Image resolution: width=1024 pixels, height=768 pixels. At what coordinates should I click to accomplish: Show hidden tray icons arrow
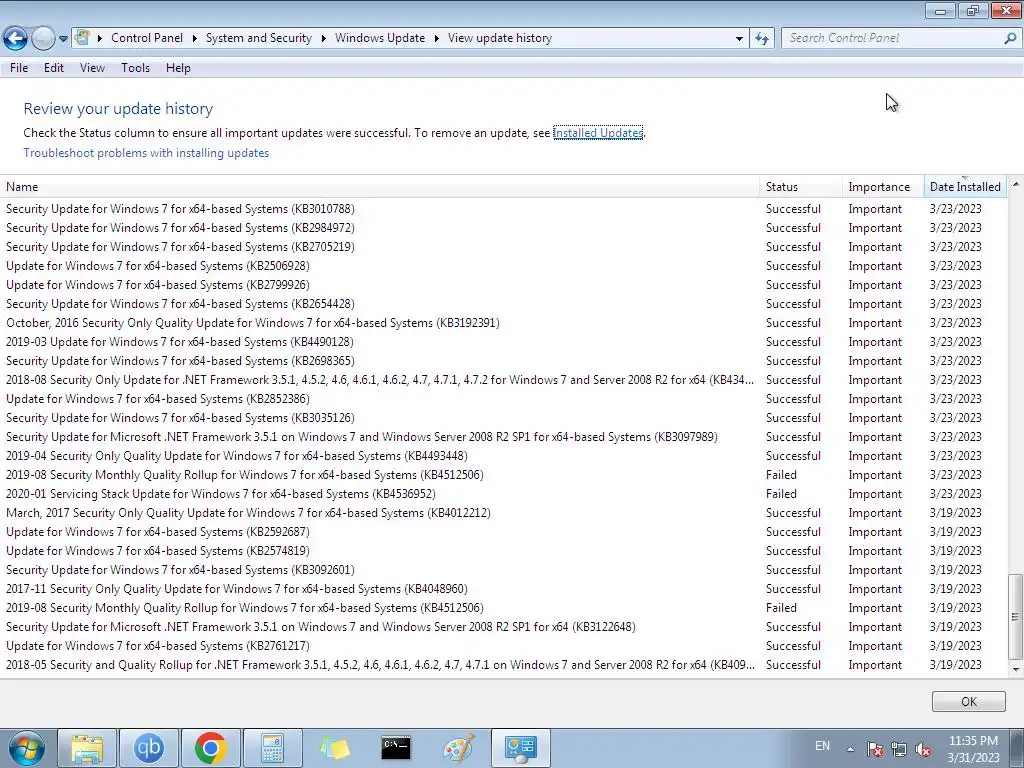click(x=850, y=749)
